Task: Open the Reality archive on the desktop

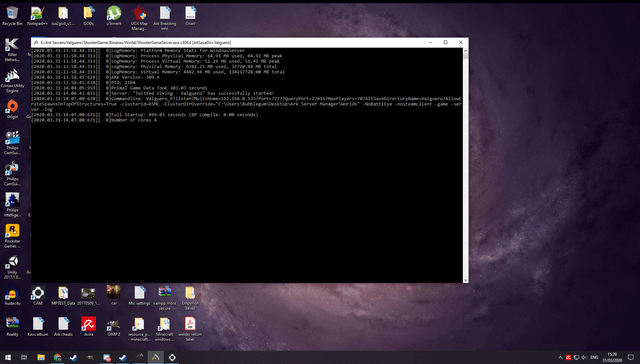Action: (12, 327)
